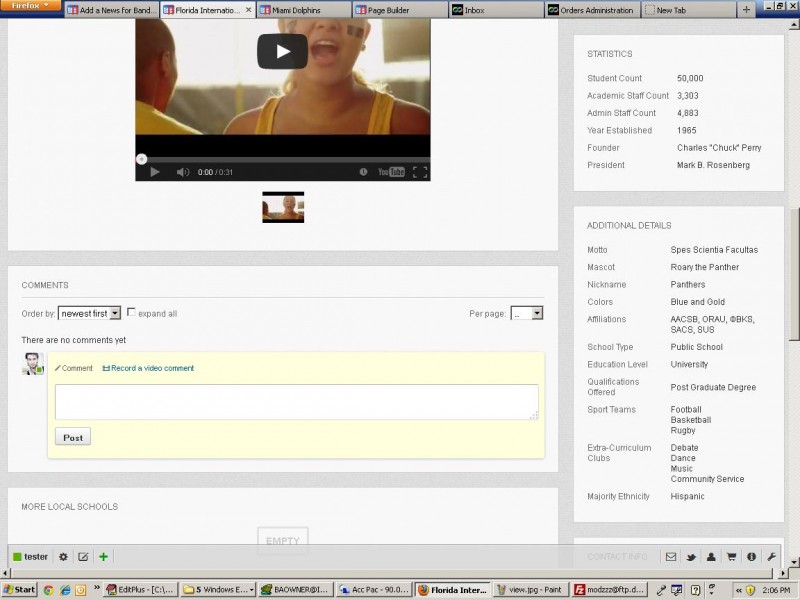This screenshot has width=800, height=600.
Task: Switch to the Miami Dolphins tab
Action: pos(304,10)
